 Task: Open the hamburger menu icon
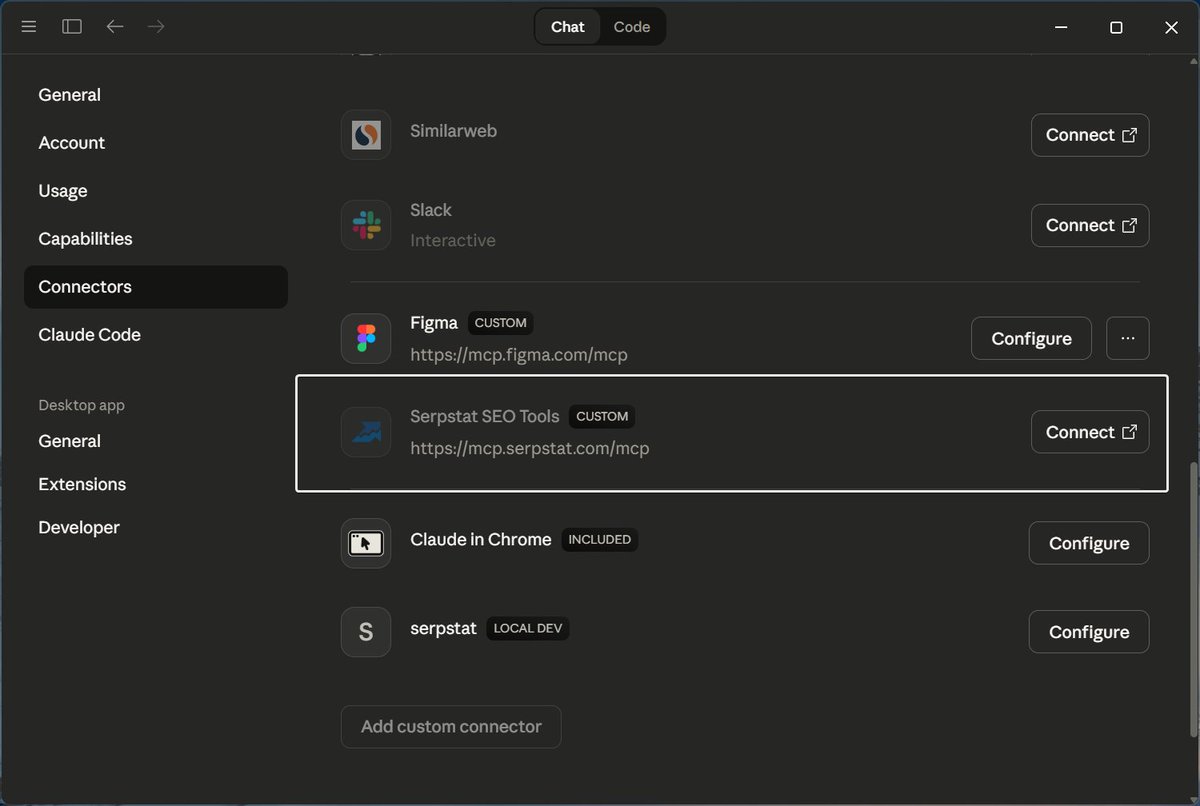click(29, 27)
